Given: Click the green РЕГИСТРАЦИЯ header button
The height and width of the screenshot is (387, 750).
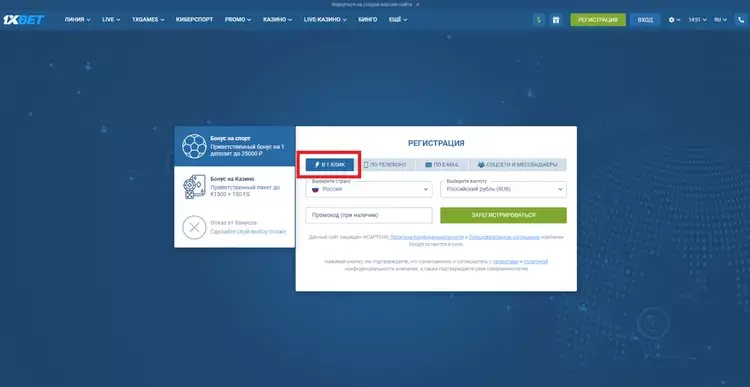Looking at the screenshot, I should tap(598, 20).
